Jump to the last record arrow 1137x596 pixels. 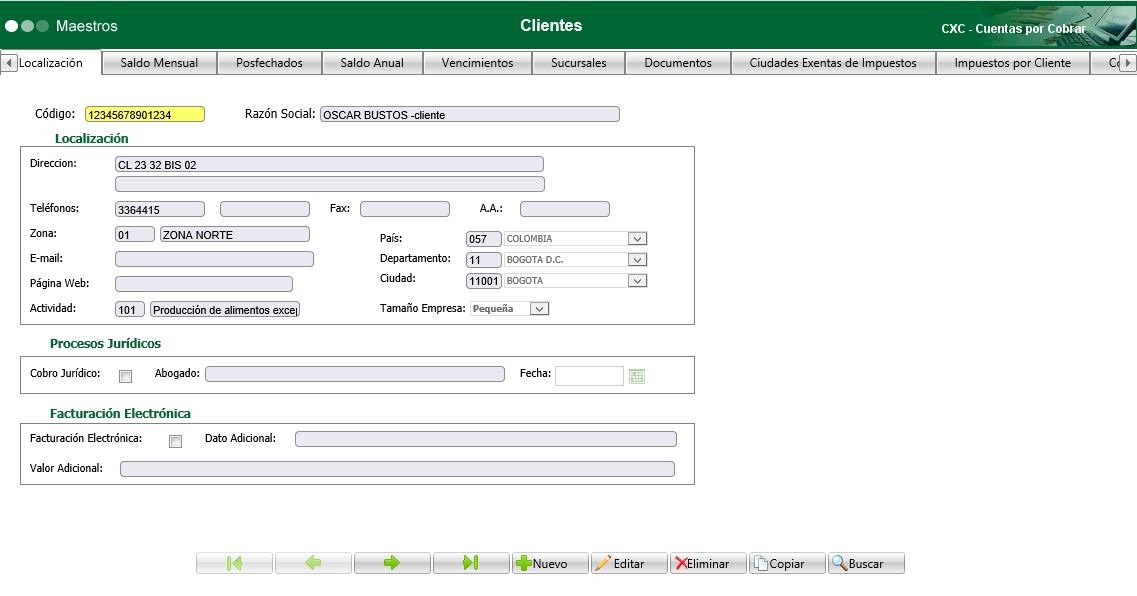pos(470,564)
